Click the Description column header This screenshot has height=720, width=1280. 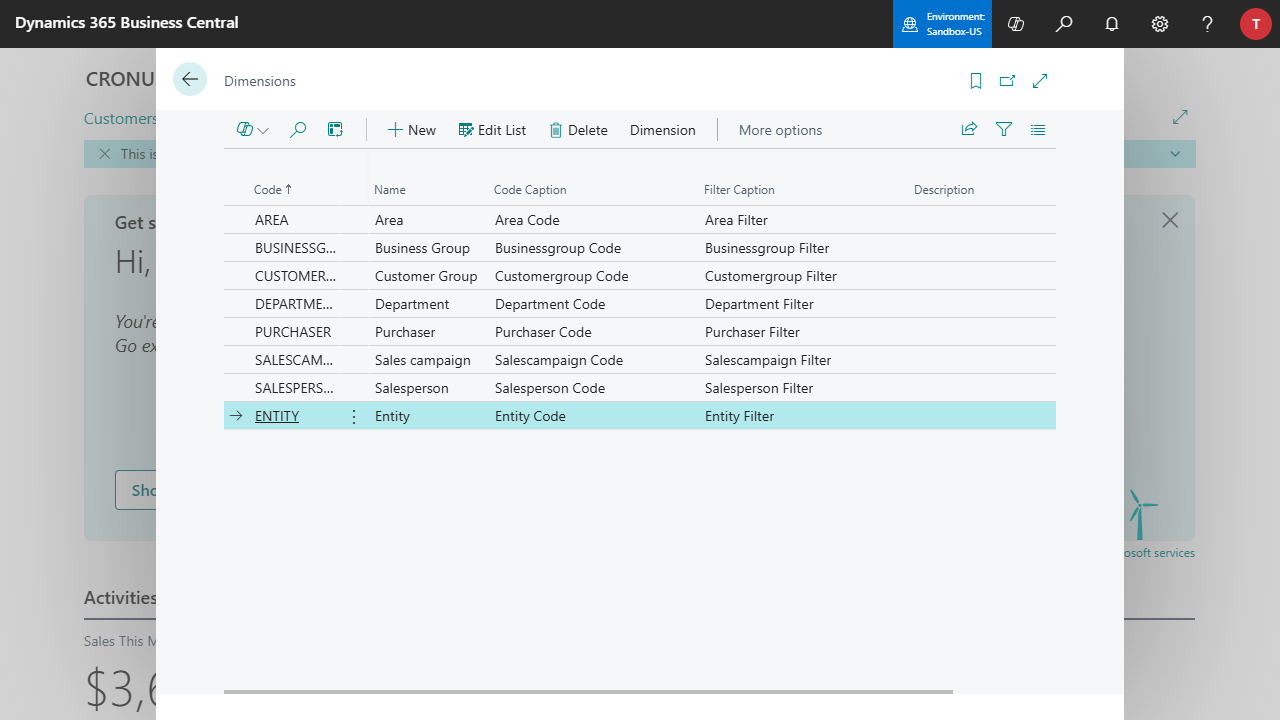coord(944,190)
